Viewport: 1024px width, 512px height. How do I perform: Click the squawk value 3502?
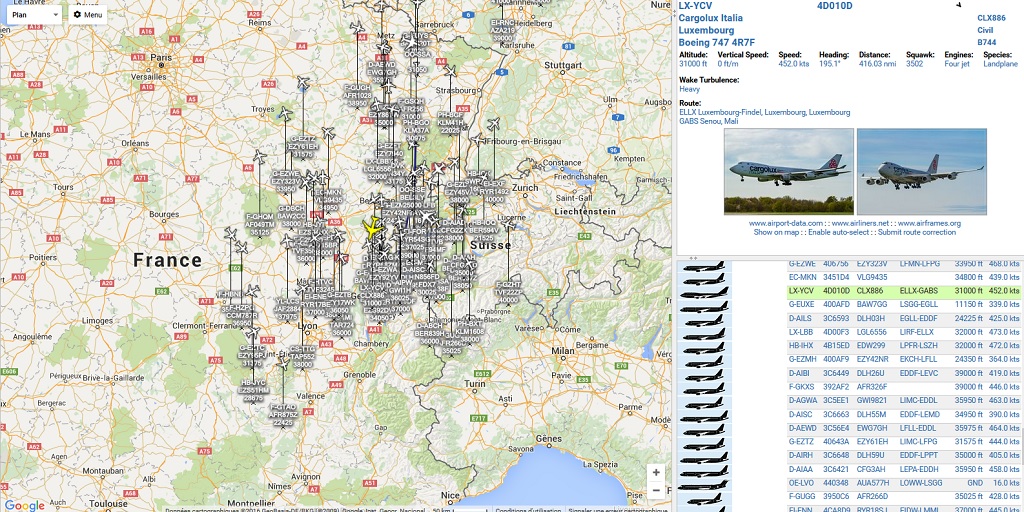(x=914, y=64)
